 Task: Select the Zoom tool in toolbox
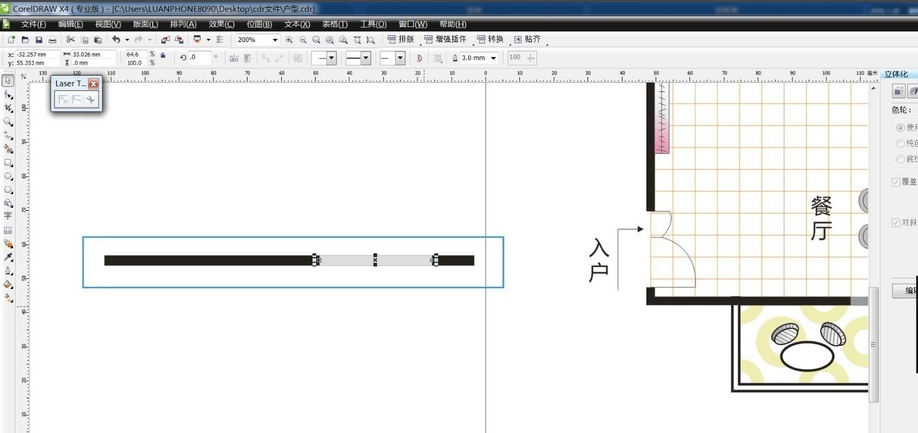(8, 122)
